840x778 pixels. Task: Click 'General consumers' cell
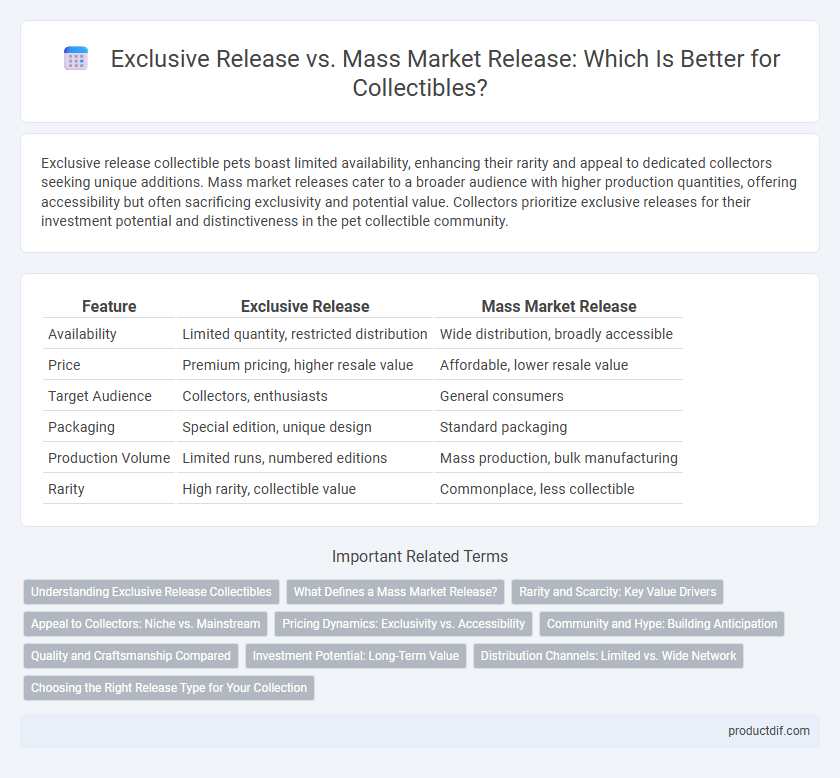tap(559, 396)
